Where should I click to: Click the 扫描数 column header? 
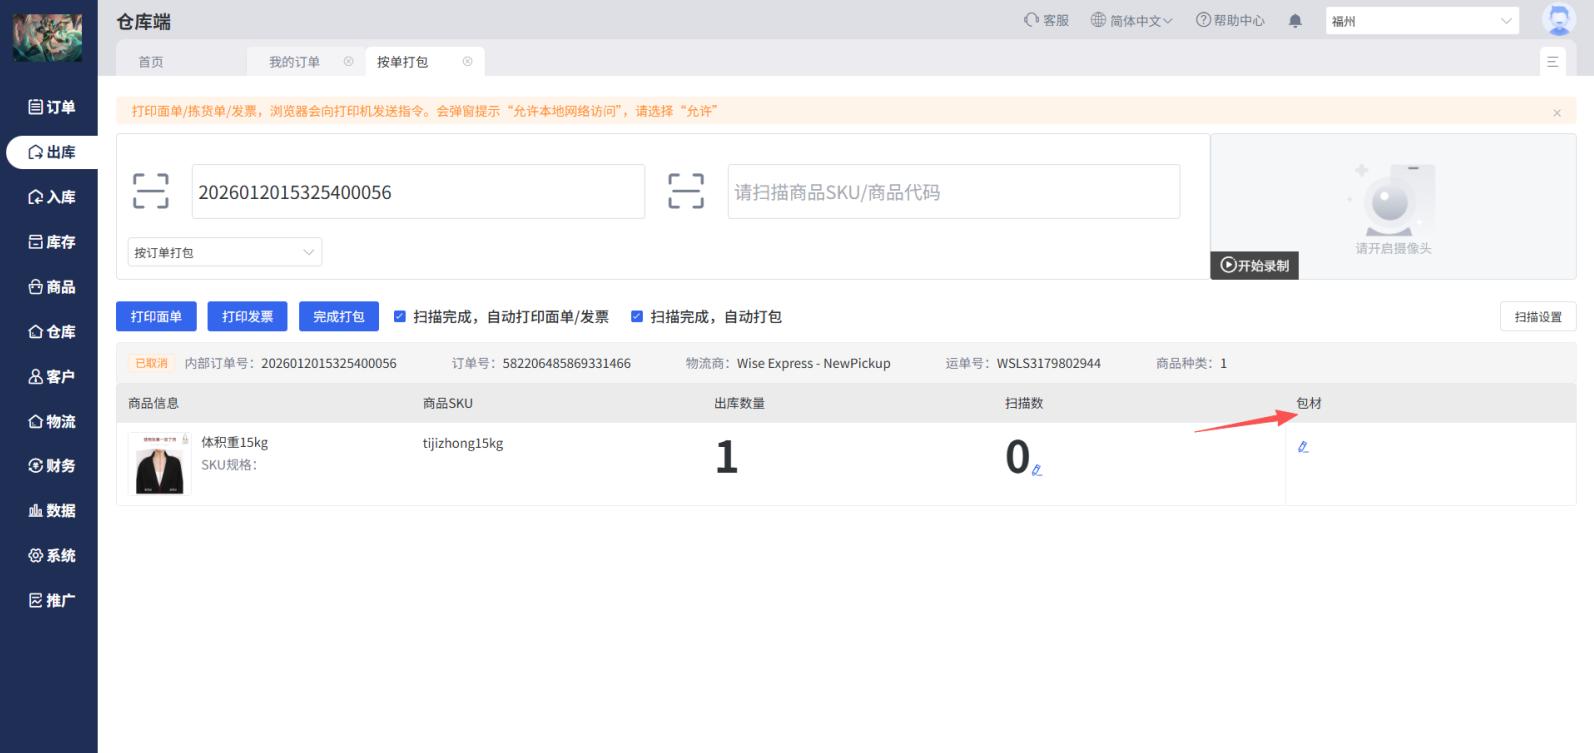[x=1024, y=403]
